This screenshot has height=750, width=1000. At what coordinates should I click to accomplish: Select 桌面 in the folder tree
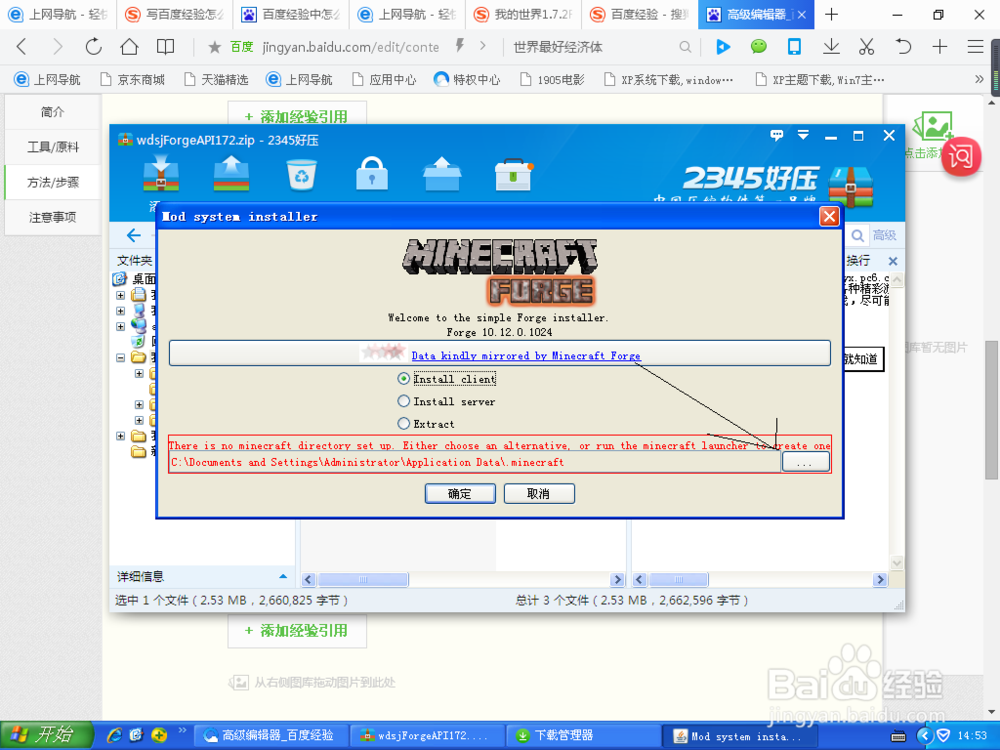click(x=144, y=279)
